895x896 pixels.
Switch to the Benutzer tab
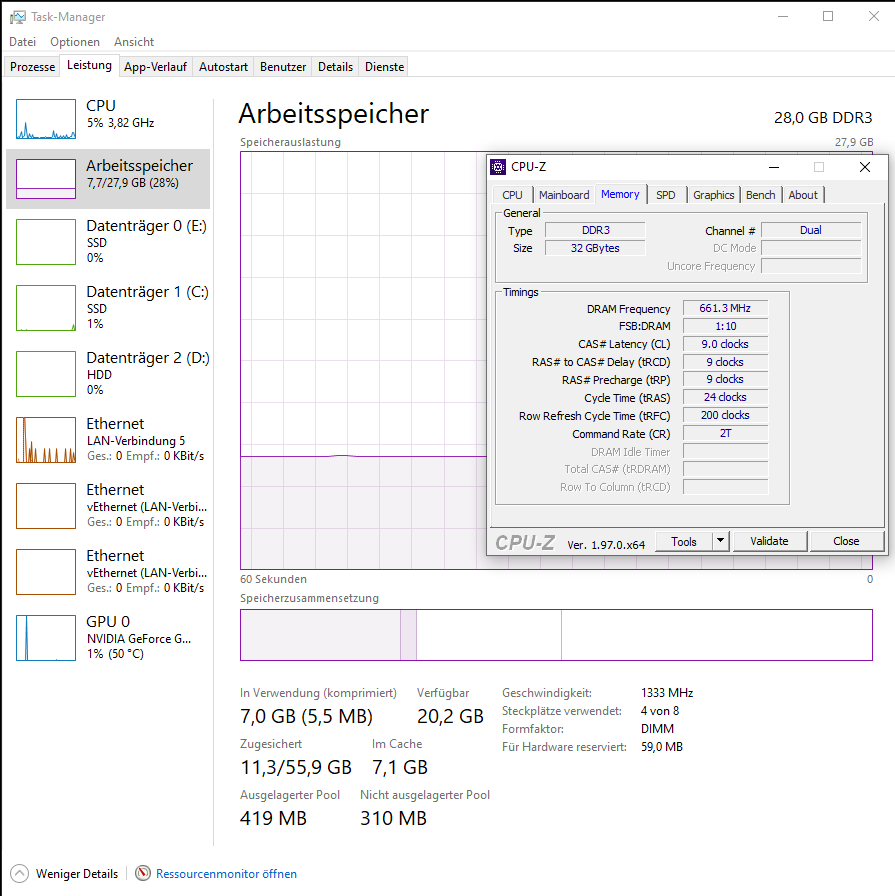point(283,67)
